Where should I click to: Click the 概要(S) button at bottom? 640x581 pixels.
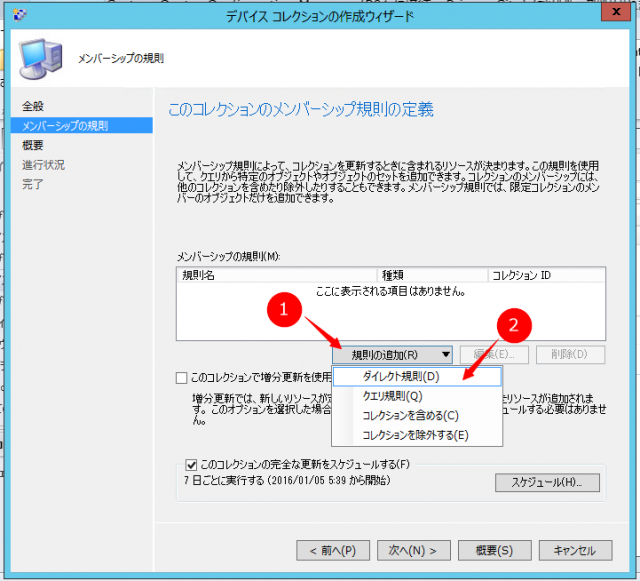coord(495,550)
